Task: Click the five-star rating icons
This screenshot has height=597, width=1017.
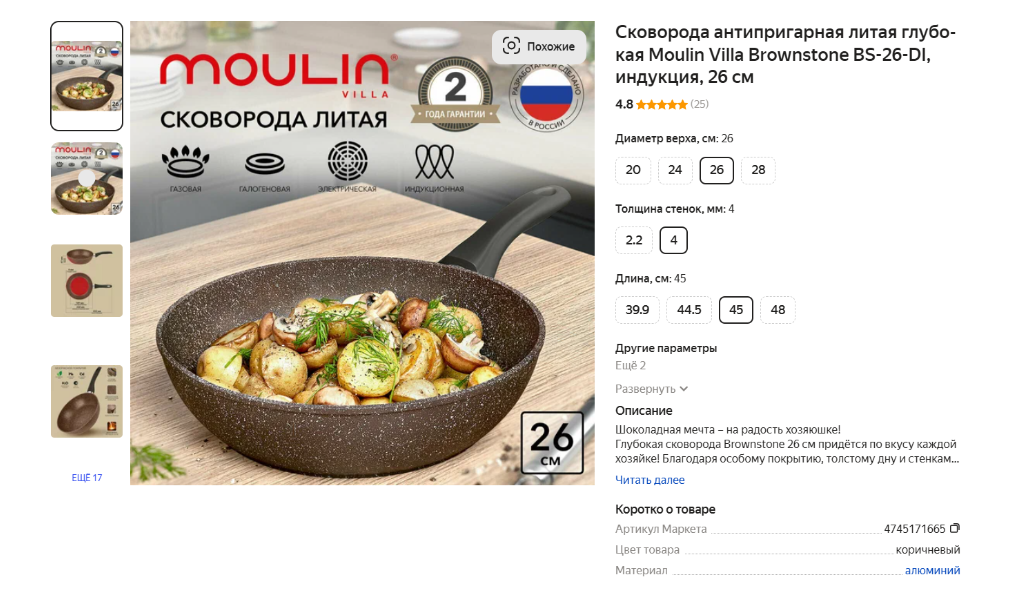Action: tap(661, 104)
